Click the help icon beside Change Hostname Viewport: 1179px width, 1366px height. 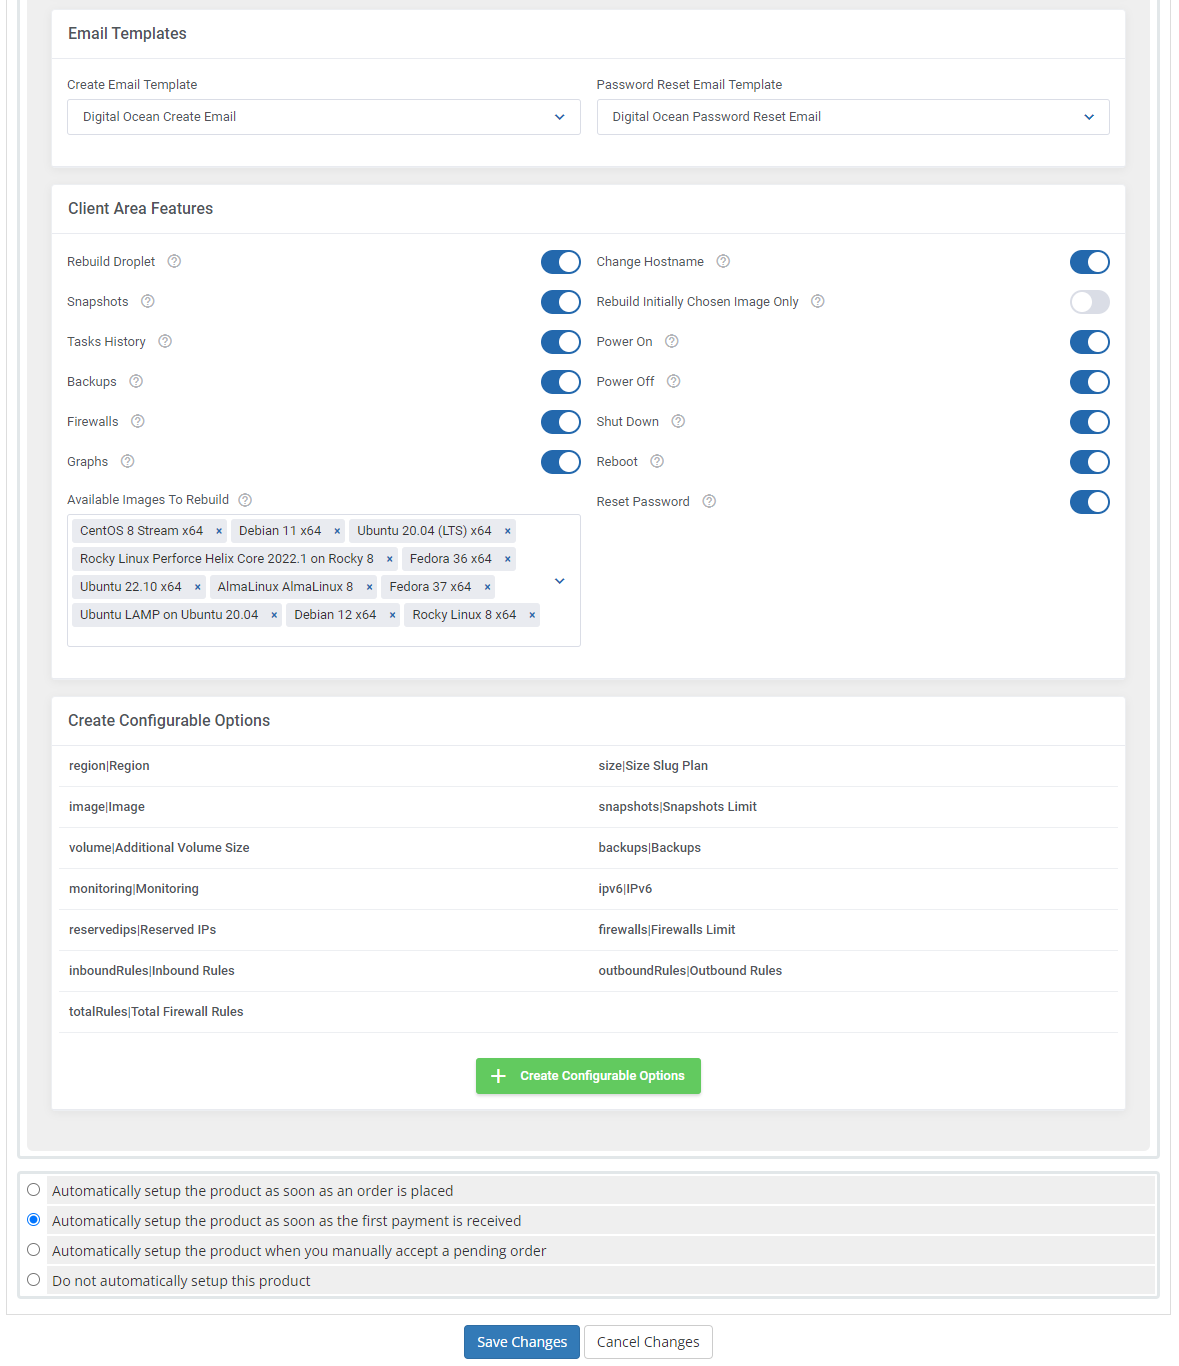(723, 261)
